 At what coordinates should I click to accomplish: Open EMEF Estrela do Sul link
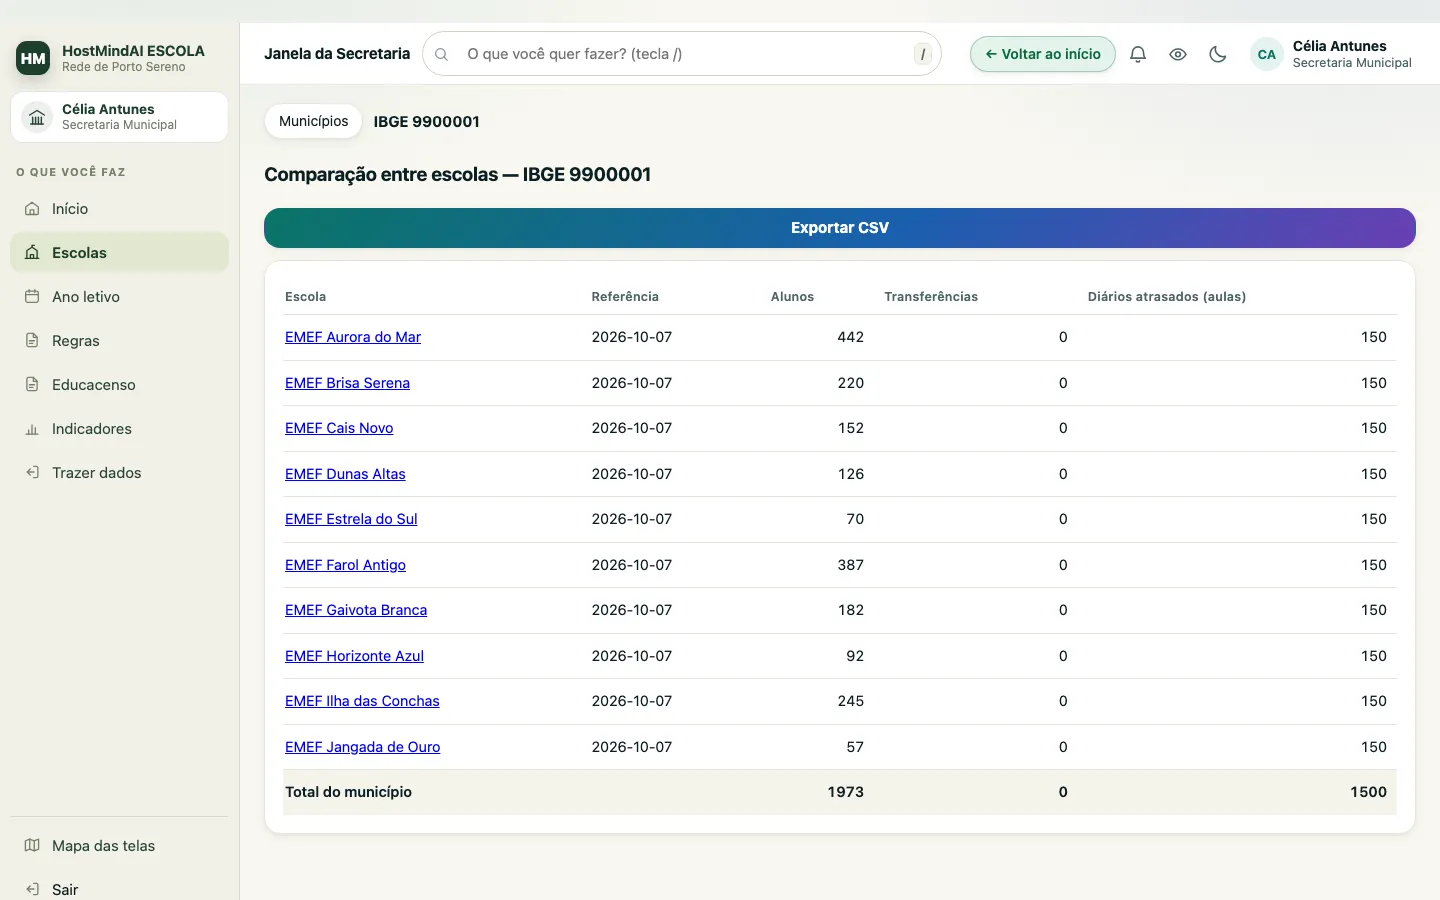[351, 519]
